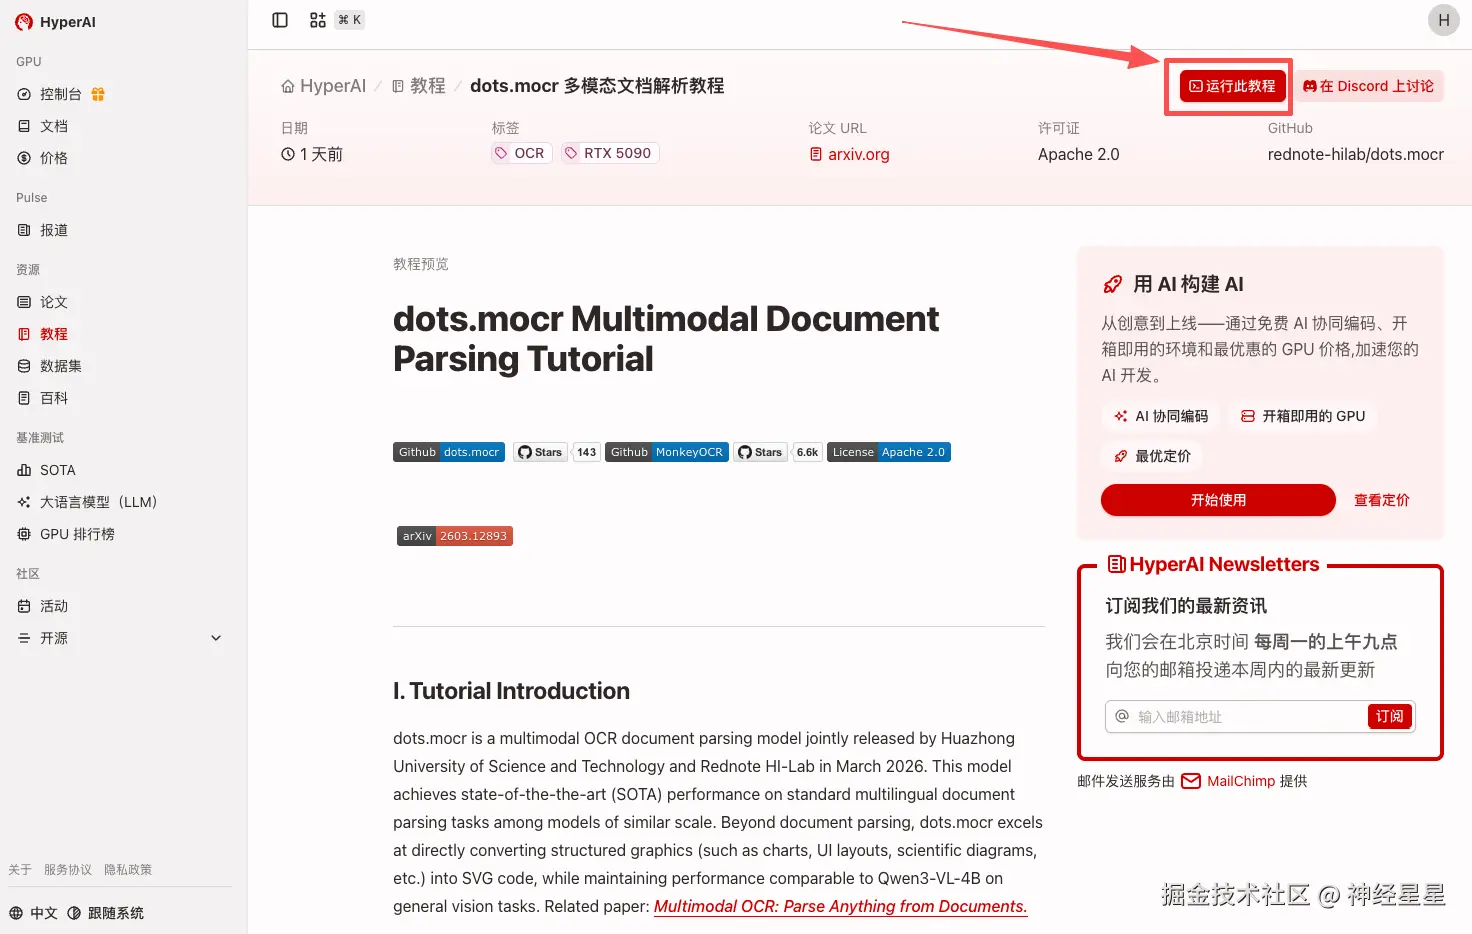Screen dimensions: 1472x934
Task: Click the Stars 6.6k badge
Action: click(x=778, y=452)
